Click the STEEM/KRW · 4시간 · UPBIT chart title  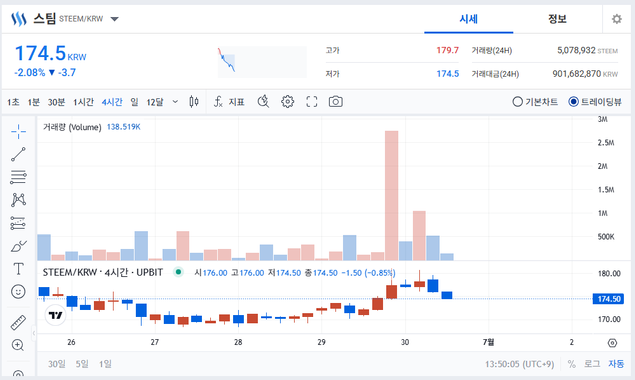pyautogui.click(x=103, y=273)
